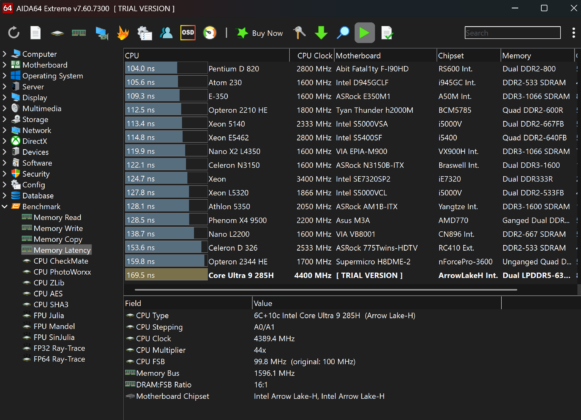Click the results report checkmark icon
Screen dimensions: 581x420
387,33
